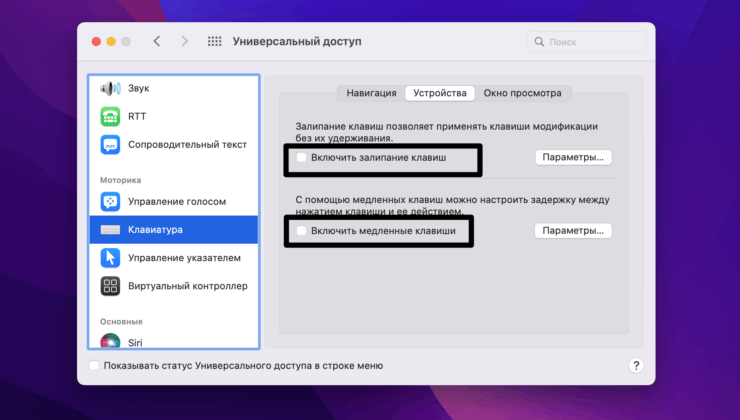Click the Звук speaker icon in sidebar

pos(110,88)
